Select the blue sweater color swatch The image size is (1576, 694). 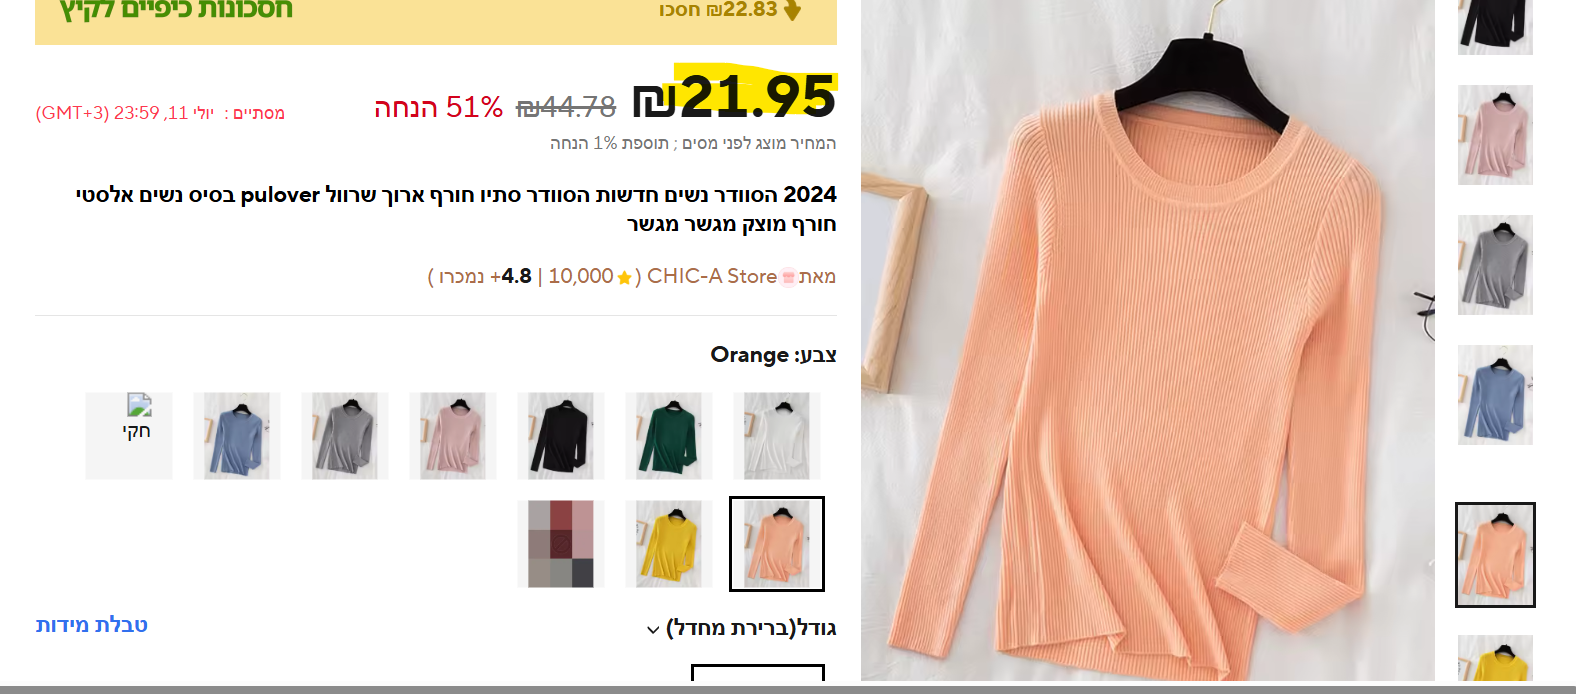[x=237, y=436]
